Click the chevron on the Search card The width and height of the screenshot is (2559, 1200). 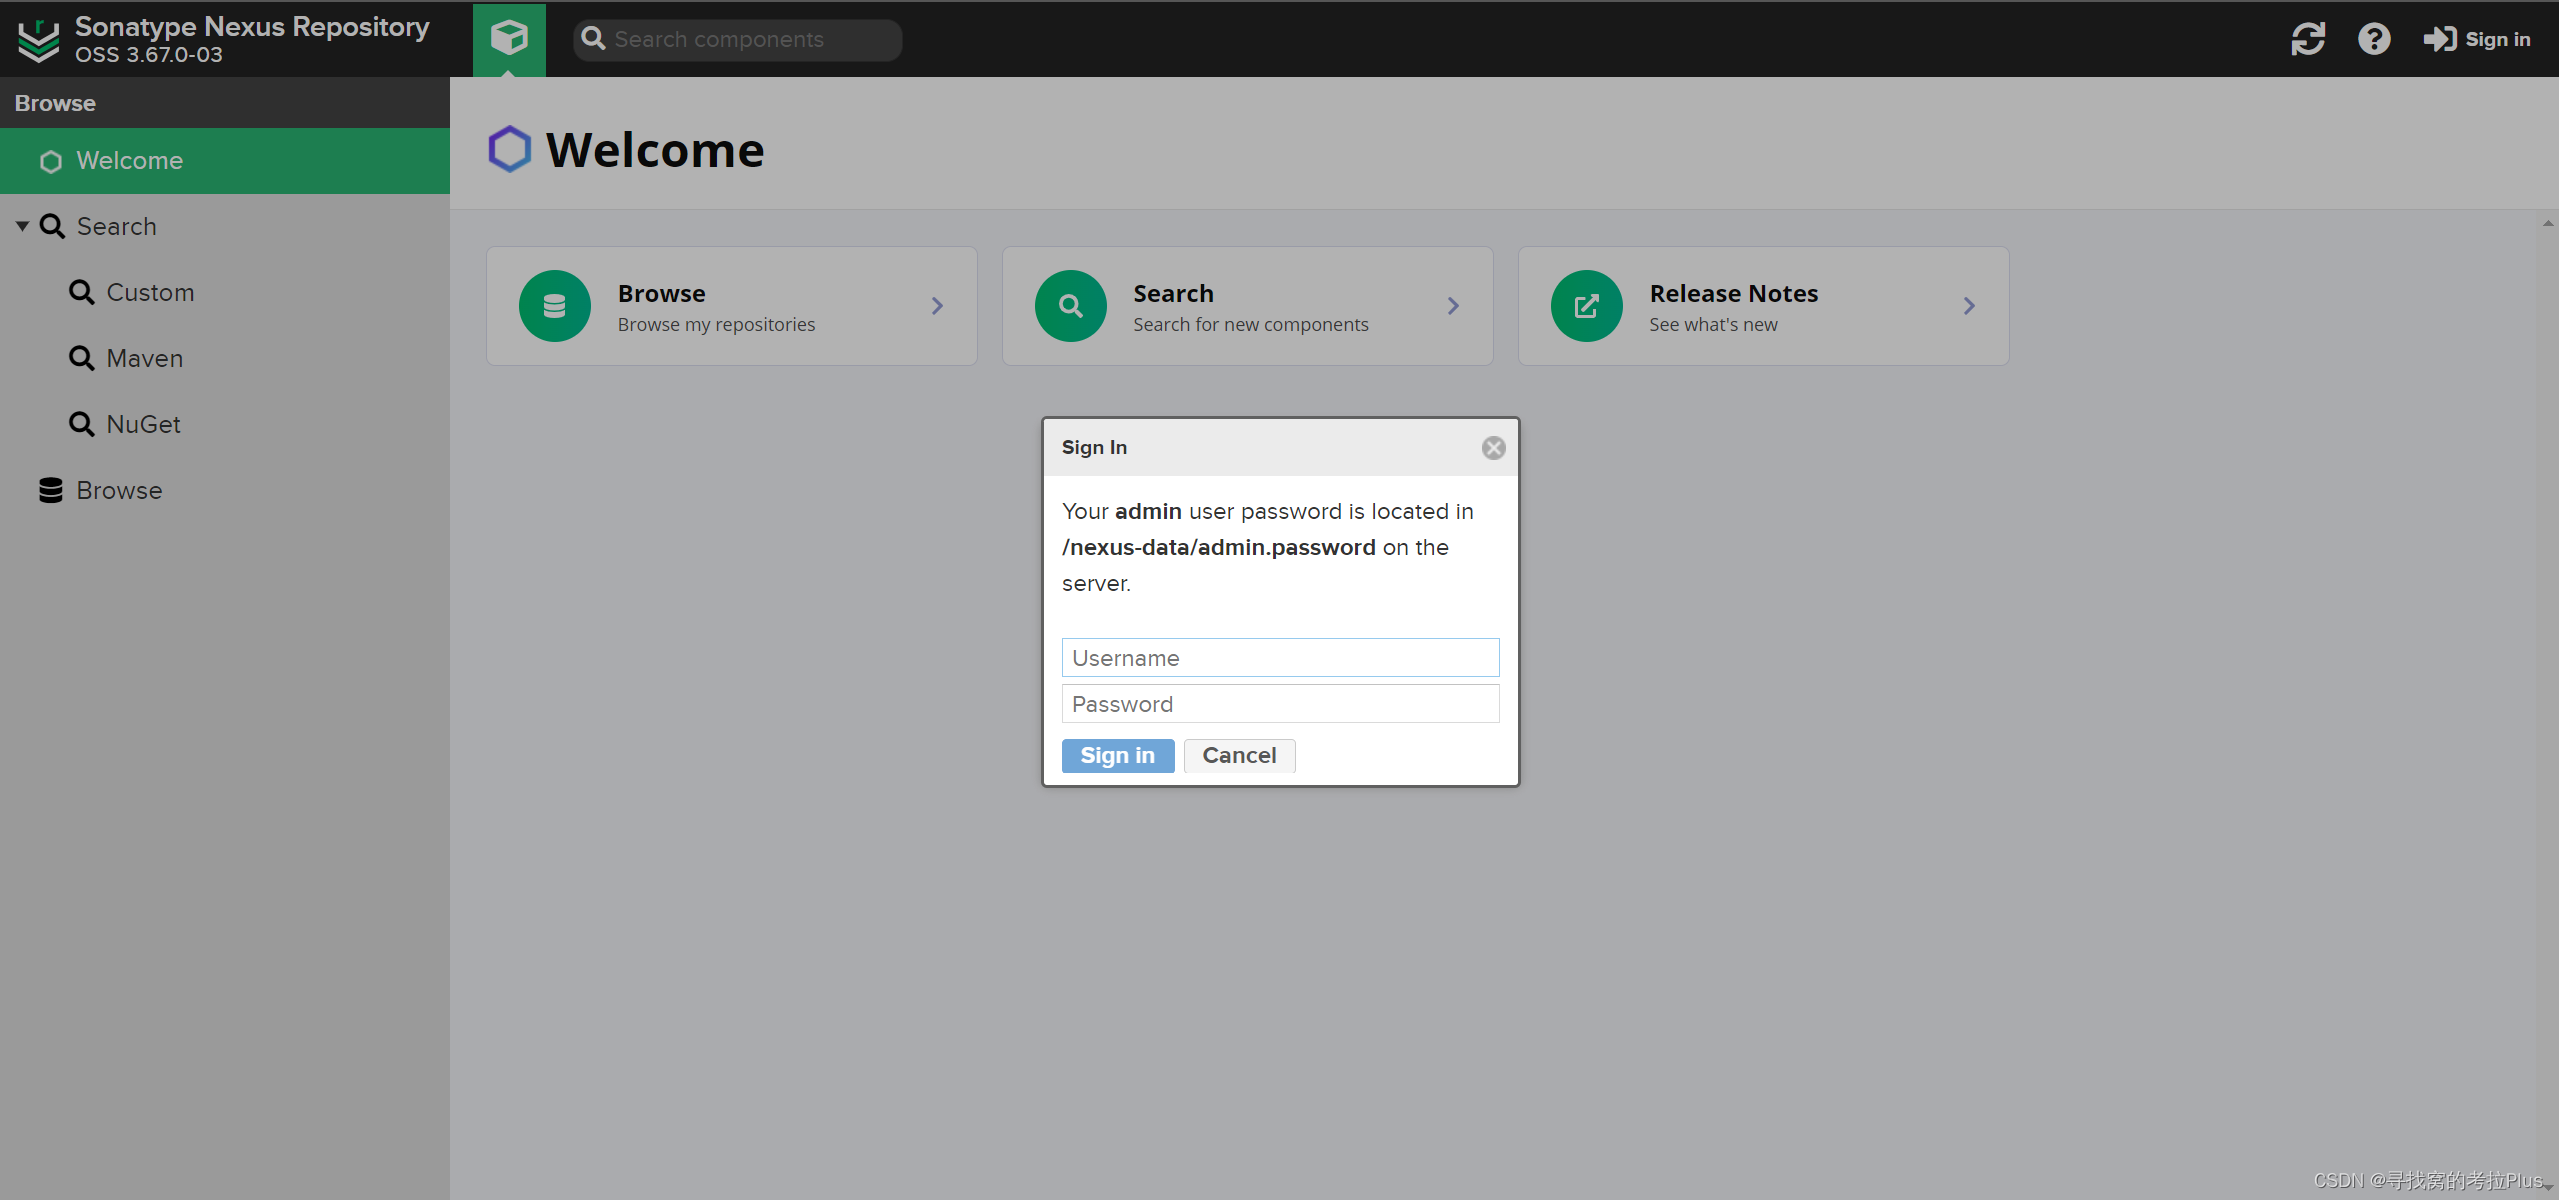(1453, 306)
